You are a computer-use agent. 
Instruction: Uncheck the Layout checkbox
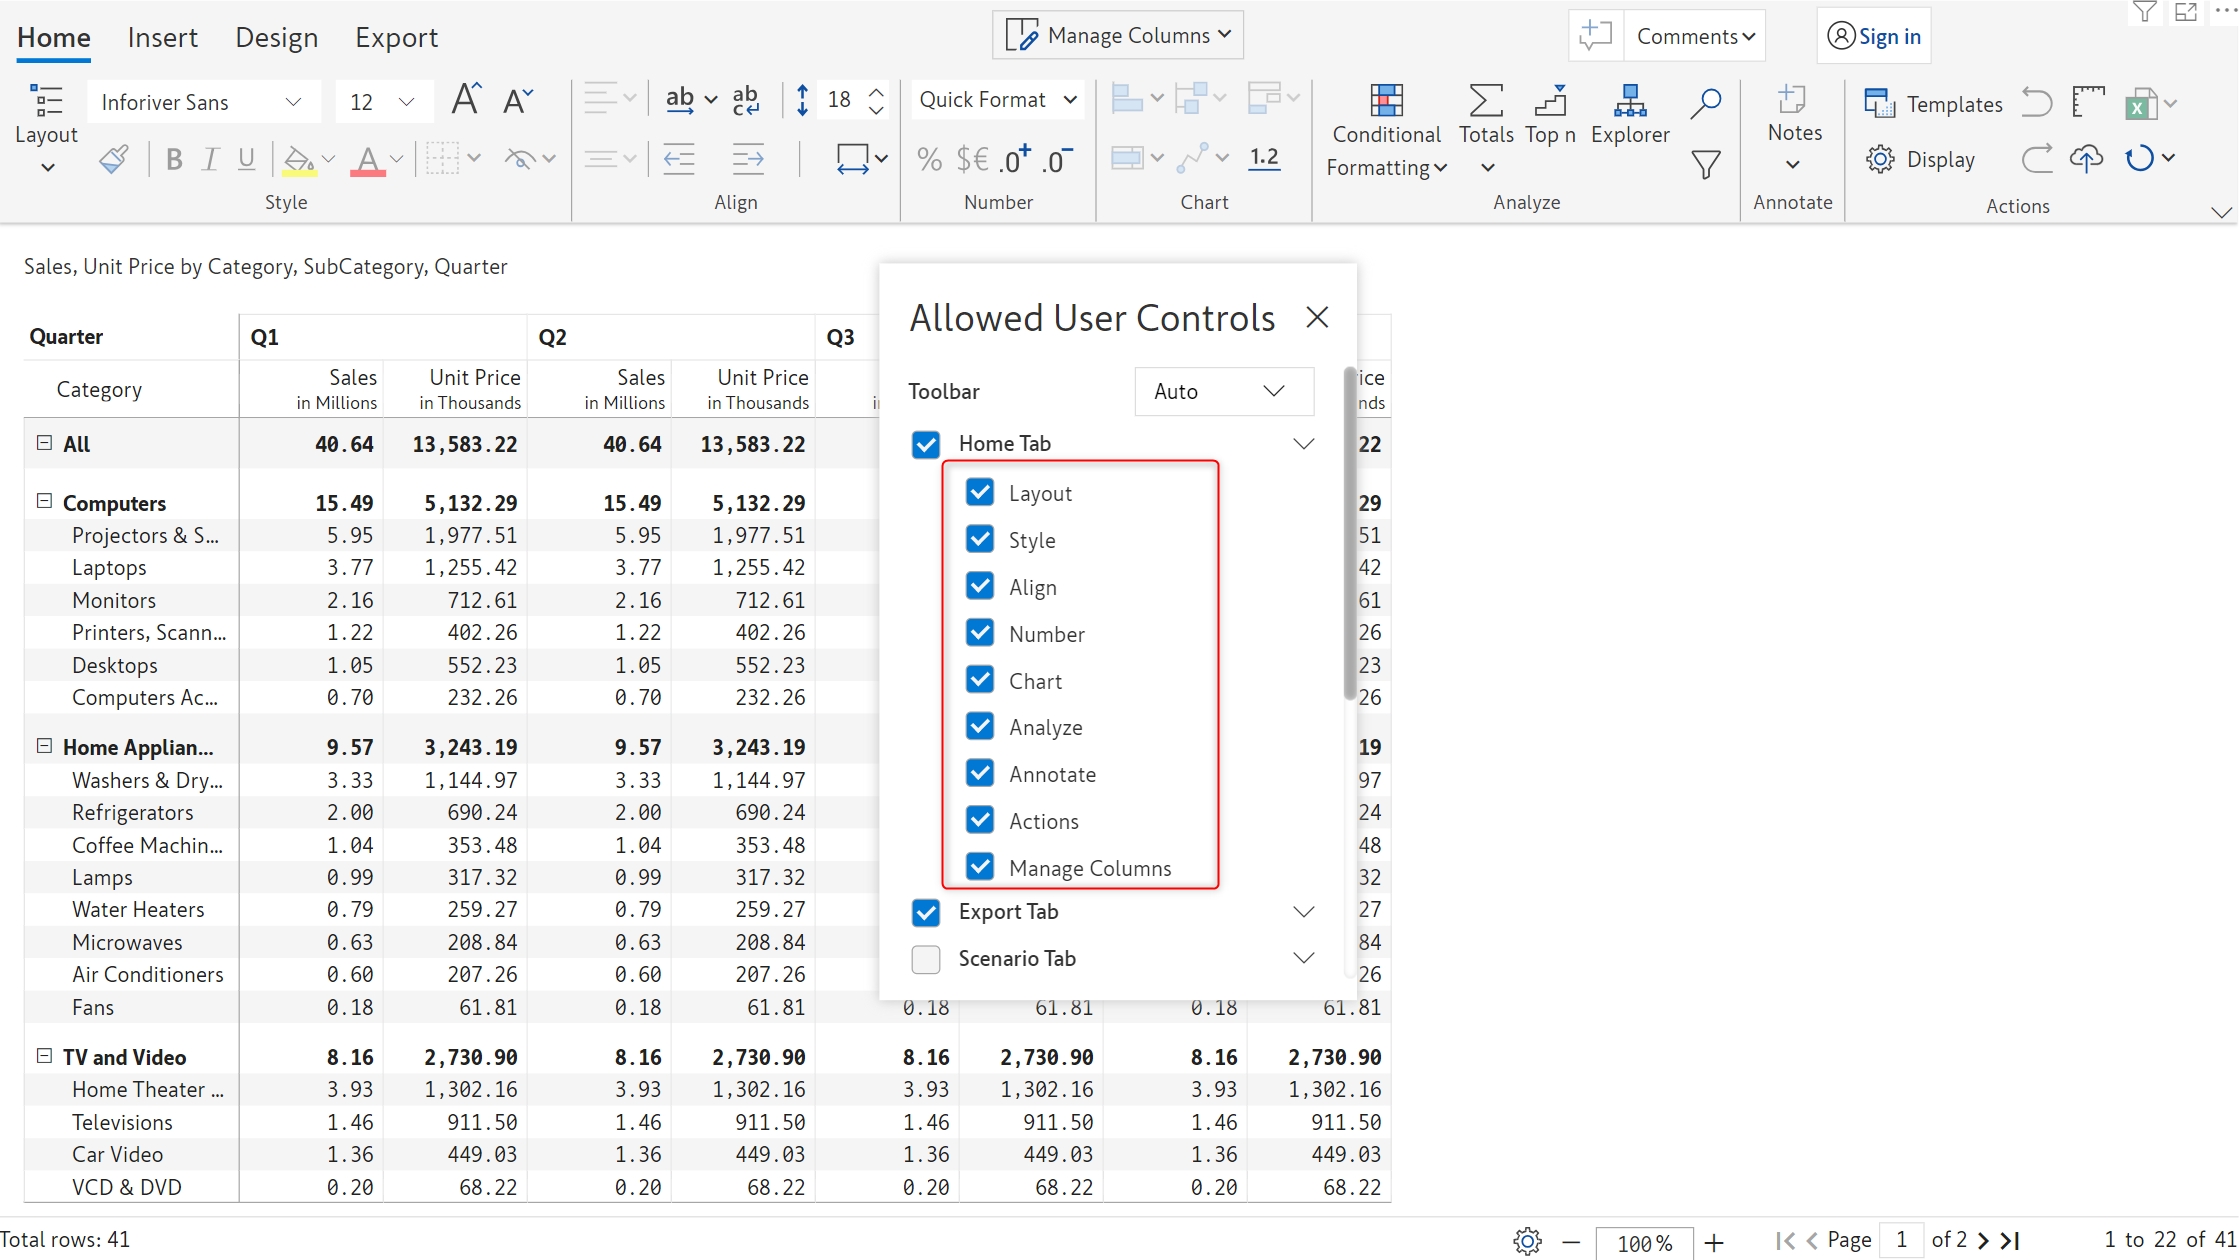point(980,492)
